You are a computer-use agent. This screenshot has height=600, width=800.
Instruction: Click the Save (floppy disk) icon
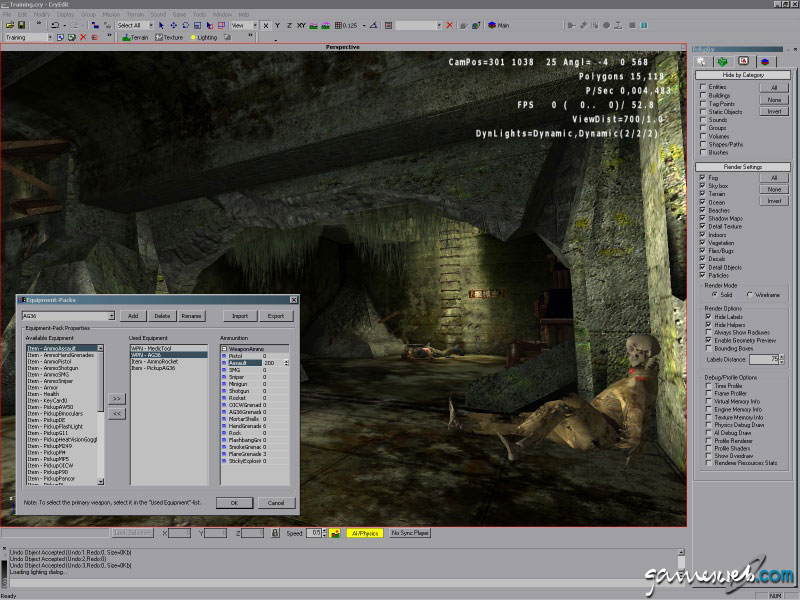(x=21, y=25)
